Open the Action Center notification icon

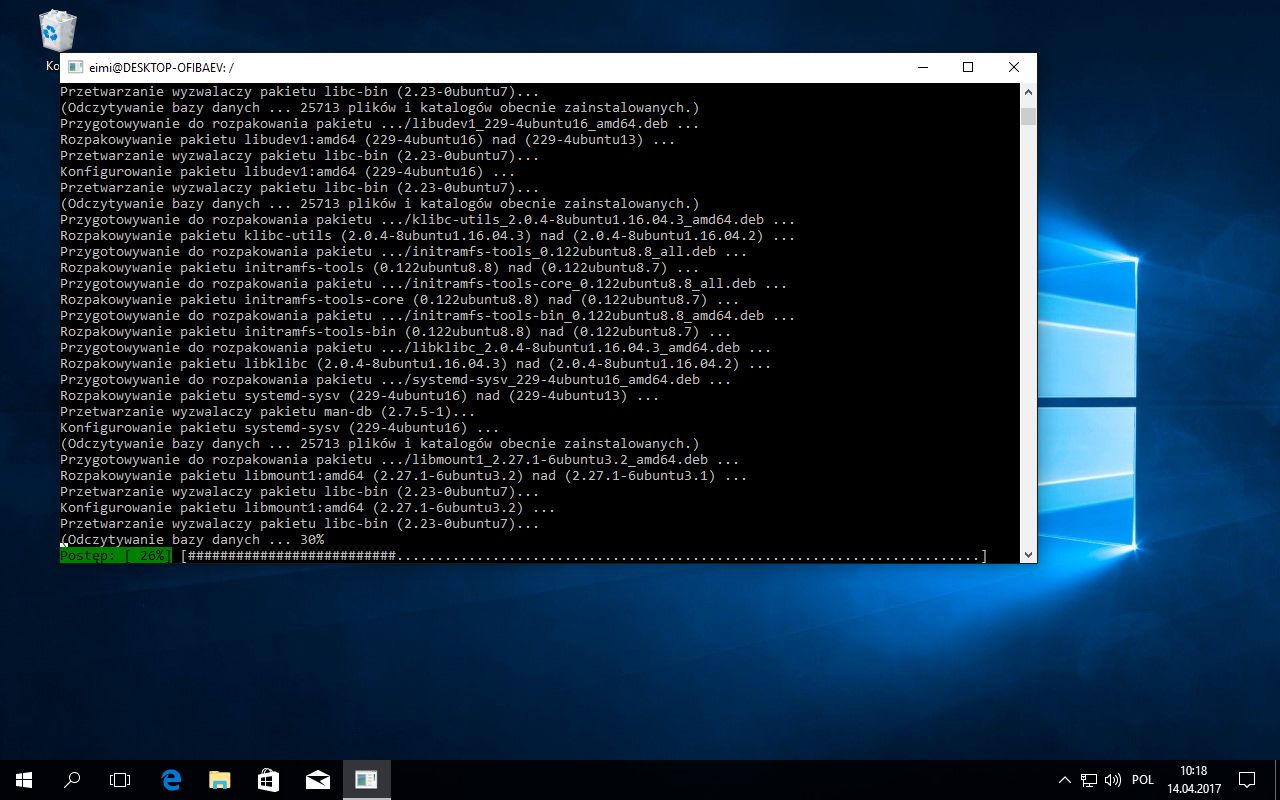coord(1246,779)
